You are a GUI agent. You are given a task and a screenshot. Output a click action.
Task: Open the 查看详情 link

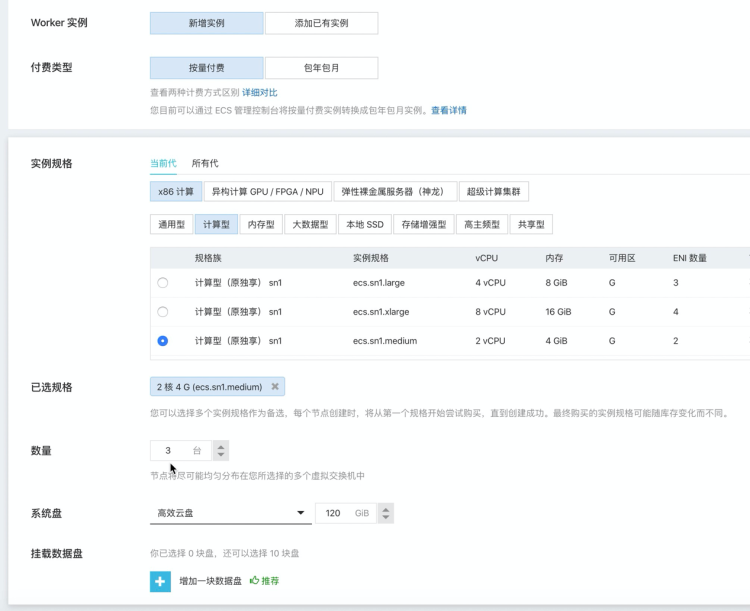(449, 111)
